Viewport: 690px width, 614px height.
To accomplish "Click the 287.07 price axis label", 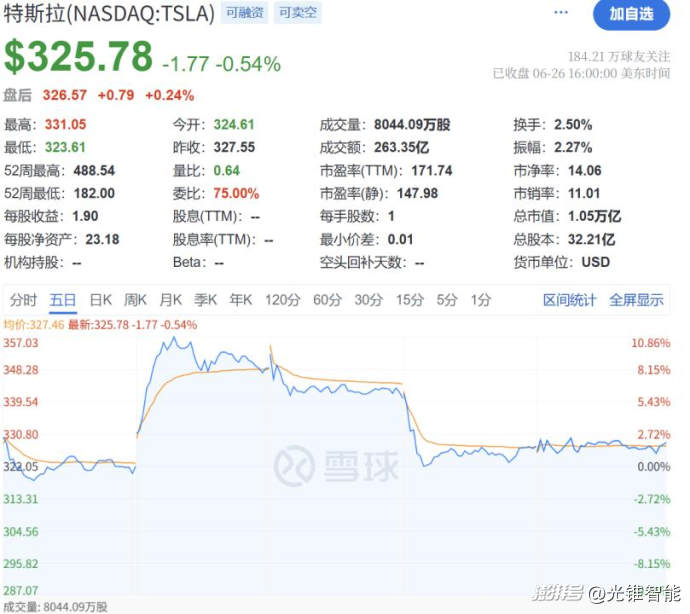I will pos(21,590).
